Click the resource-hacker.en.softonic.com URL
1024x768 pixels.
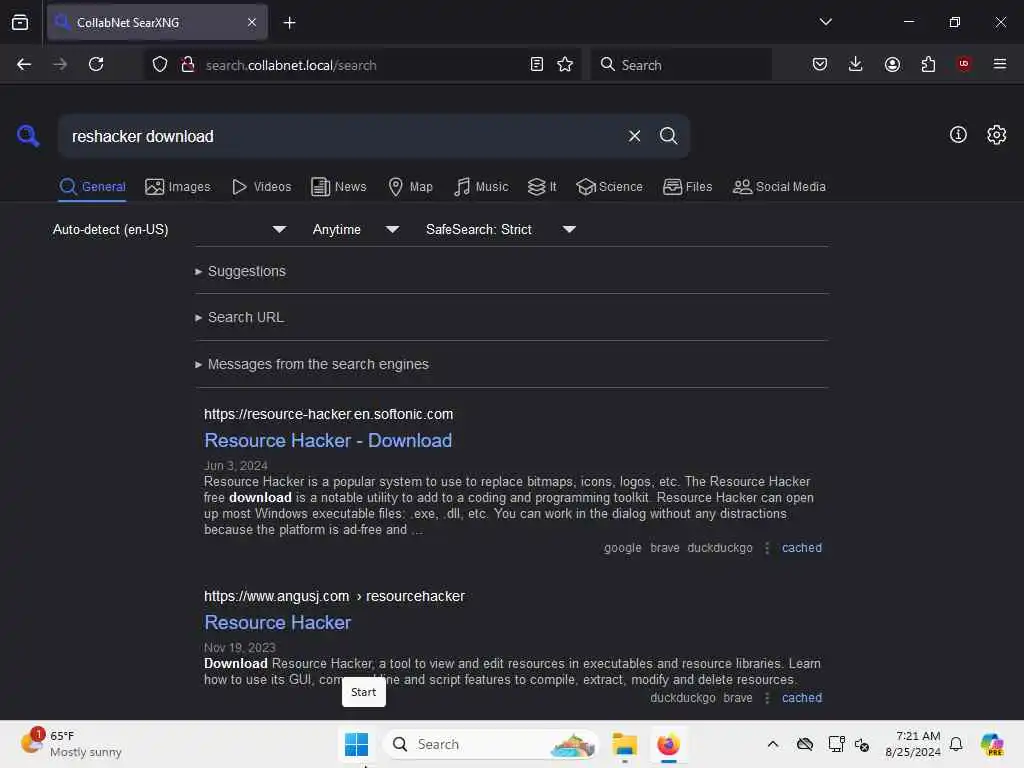(328, 414)
